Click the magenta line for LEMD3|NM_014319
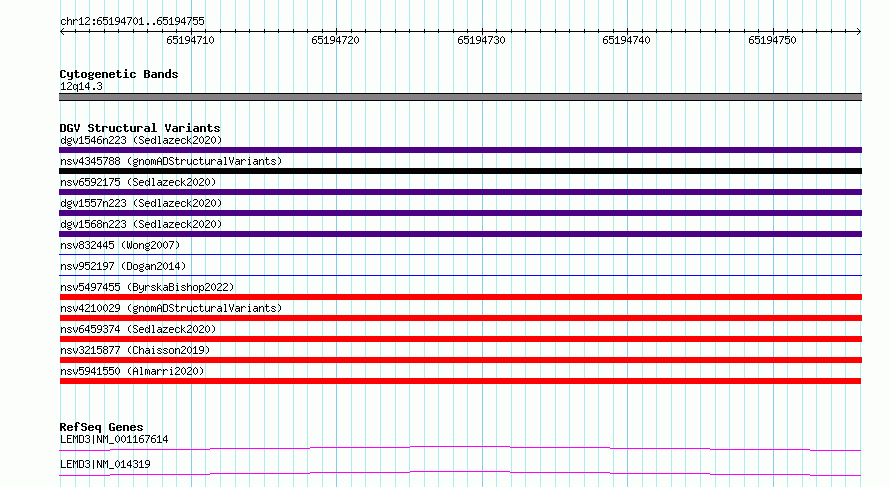 tap(460, 473)
